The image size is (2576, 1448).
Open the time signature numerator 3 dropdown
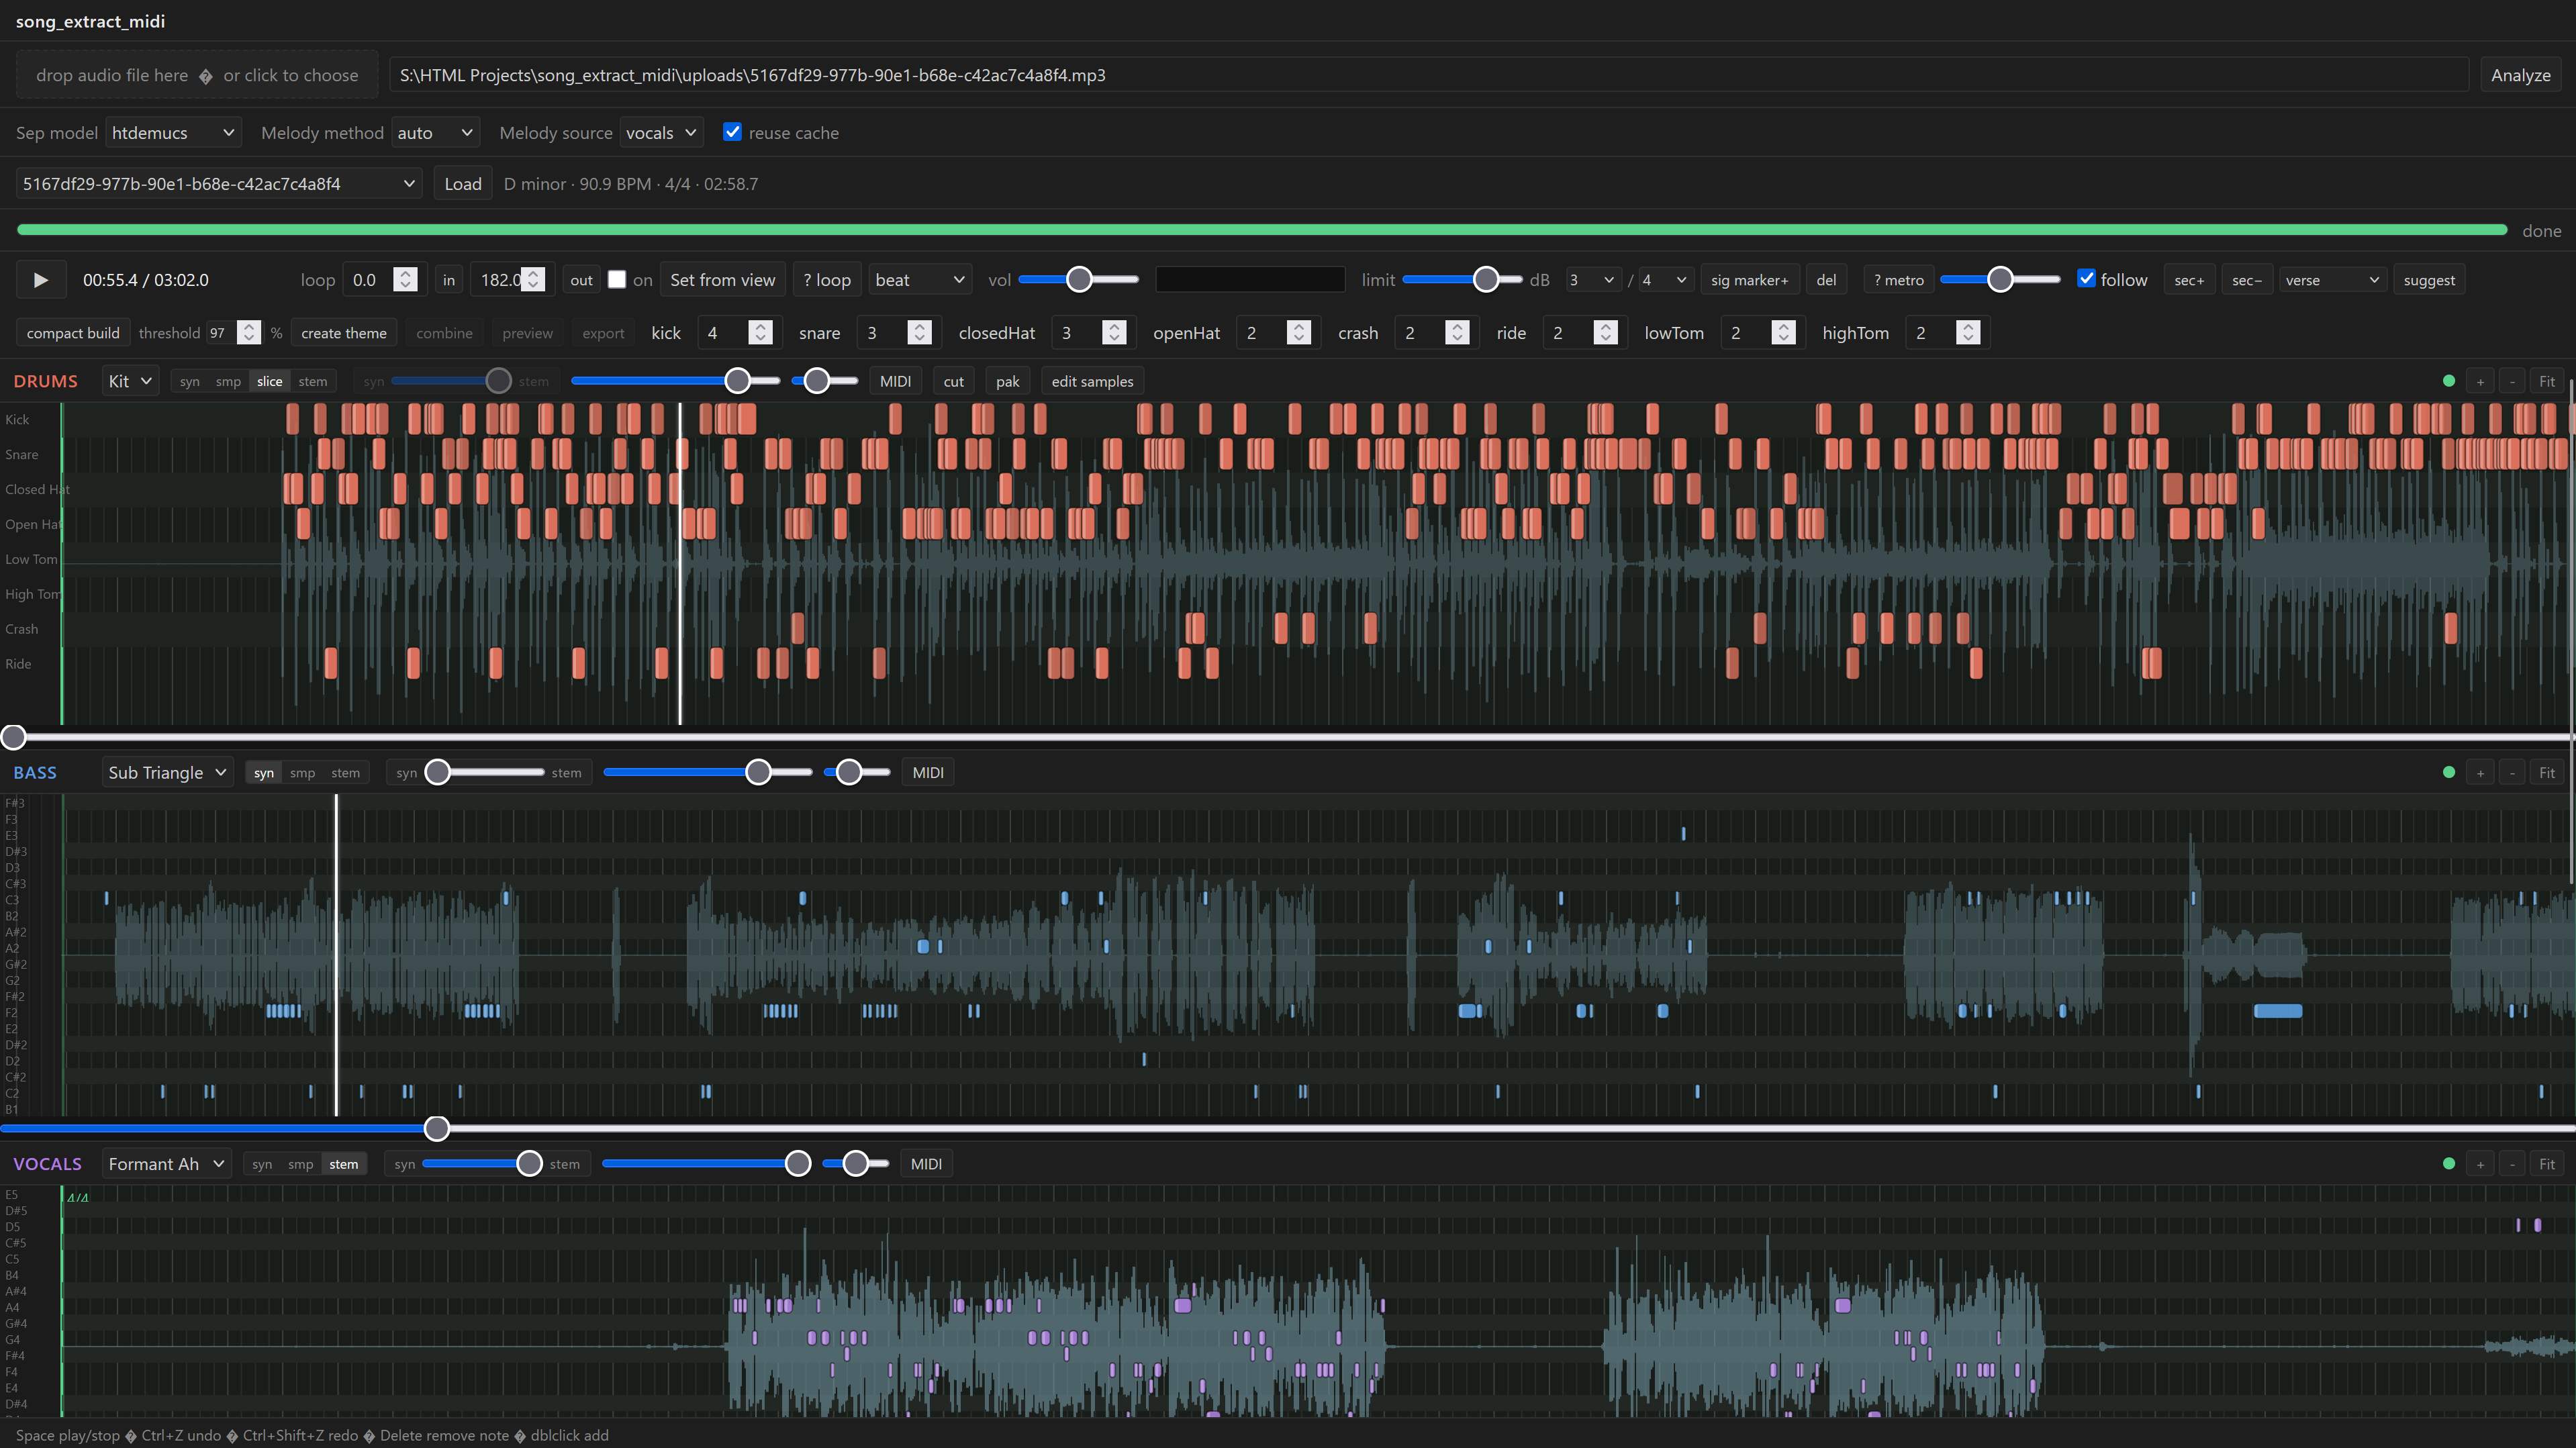click(x=1593, y=280)
